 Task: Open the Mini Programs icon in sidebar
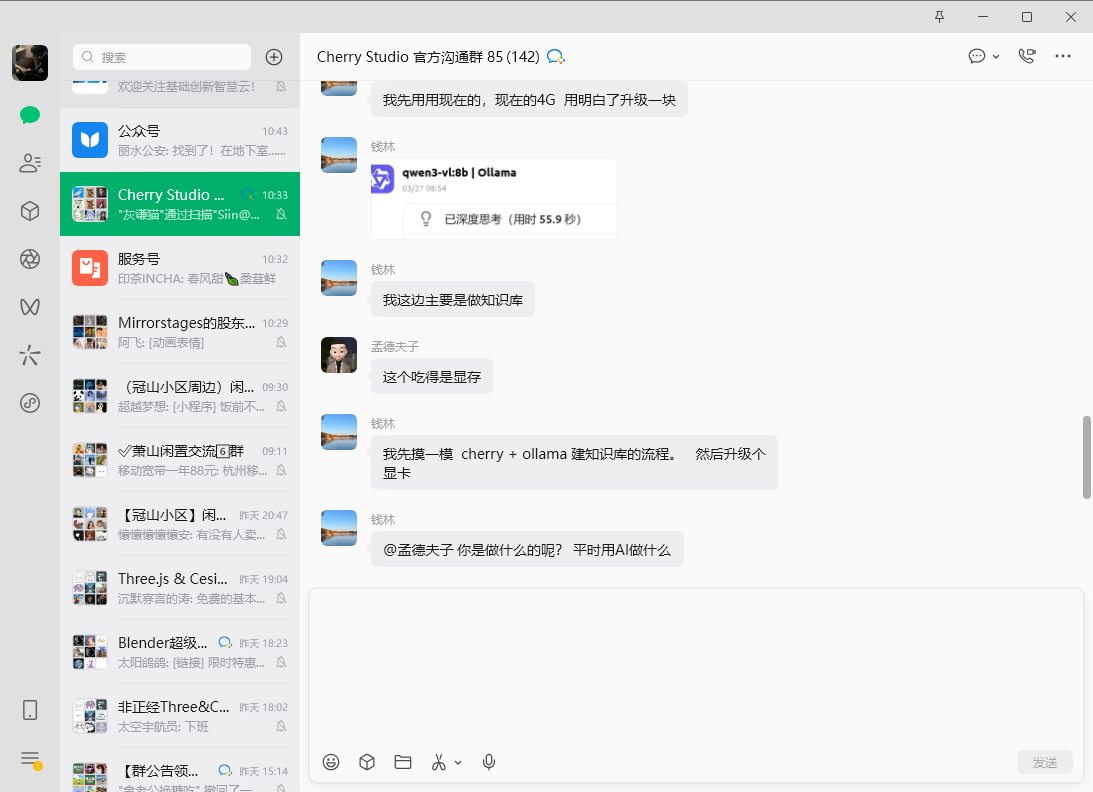coord(30,403)
